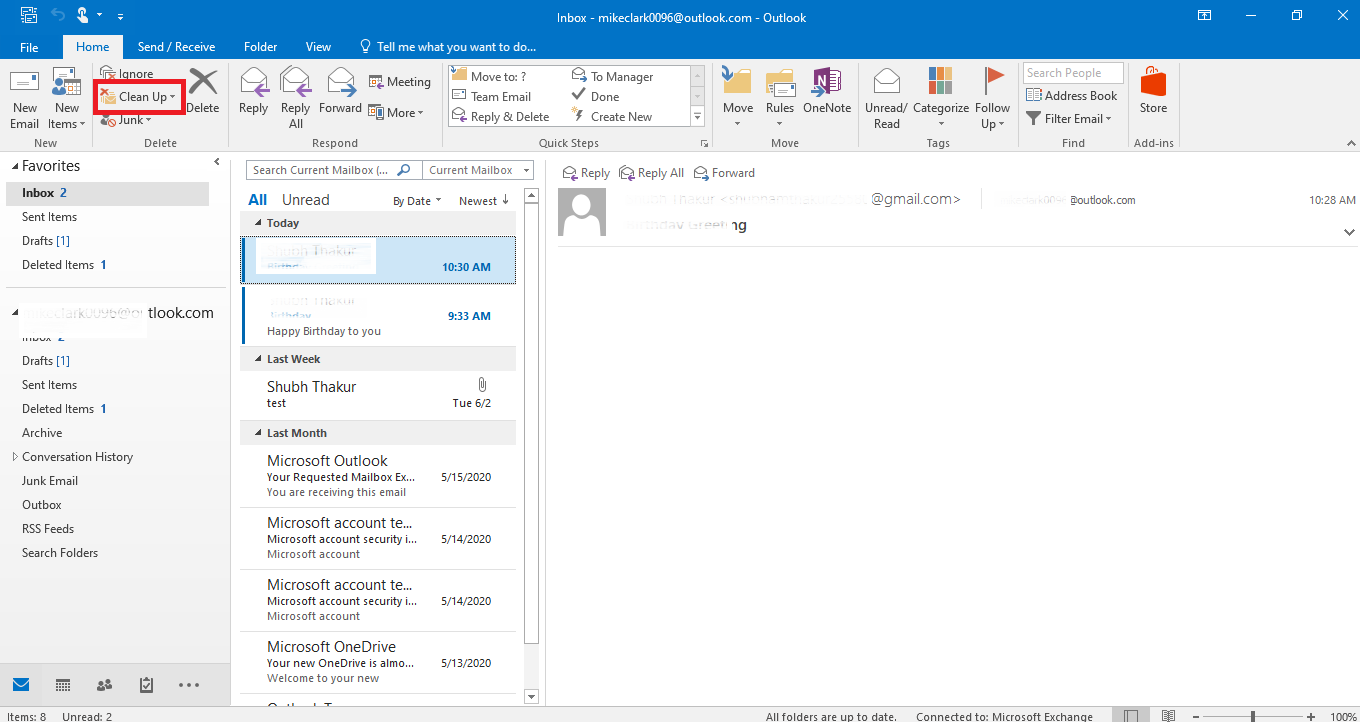This screenshot has width=1360, height=722.
Task: Switch to People view icon
Action: click(x=104, y=685)
